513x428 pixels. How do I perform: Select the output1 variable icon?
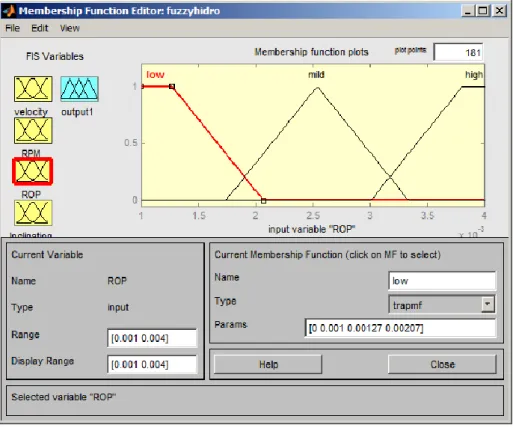tap(79, 89)
